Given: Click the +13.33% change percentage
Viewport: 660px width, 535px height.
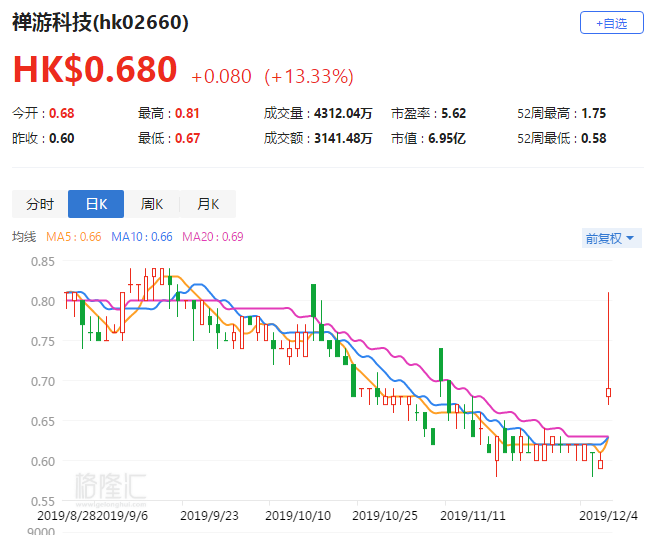Looking at the screenshot, I should click(308, 76).
